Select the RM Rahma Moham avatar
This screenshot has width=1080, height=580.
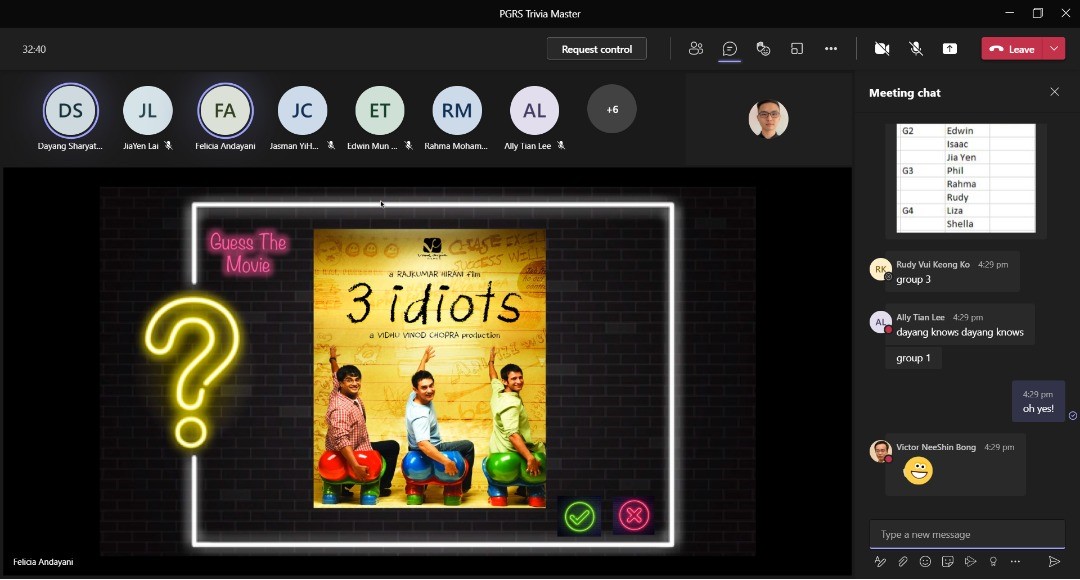click(x=457, y=110)
